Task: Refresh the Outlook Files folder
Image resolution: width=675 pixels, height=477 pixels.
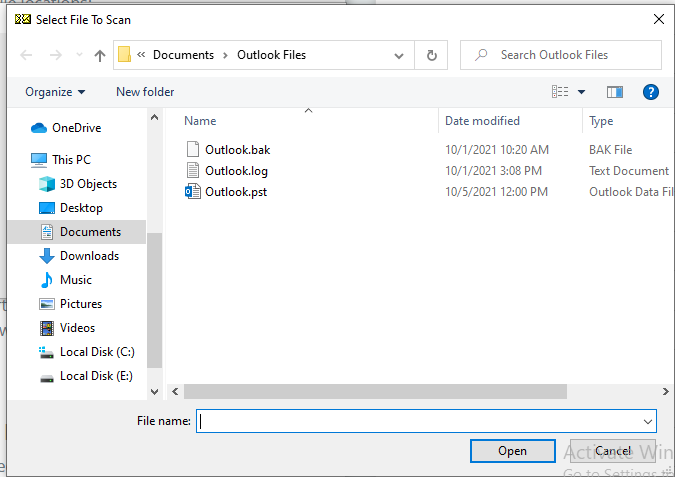Action: (431, 55)
